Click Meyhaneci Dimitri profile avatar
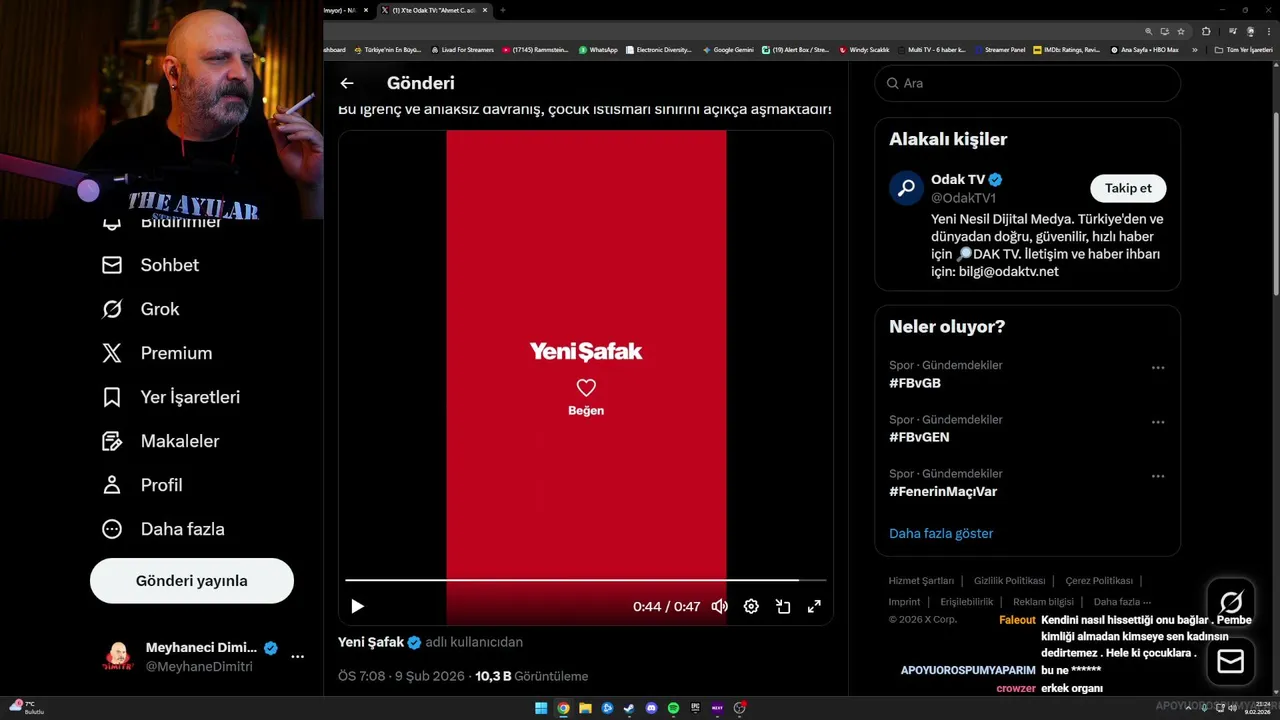The image size is (1280, 720). click(118, 657)
